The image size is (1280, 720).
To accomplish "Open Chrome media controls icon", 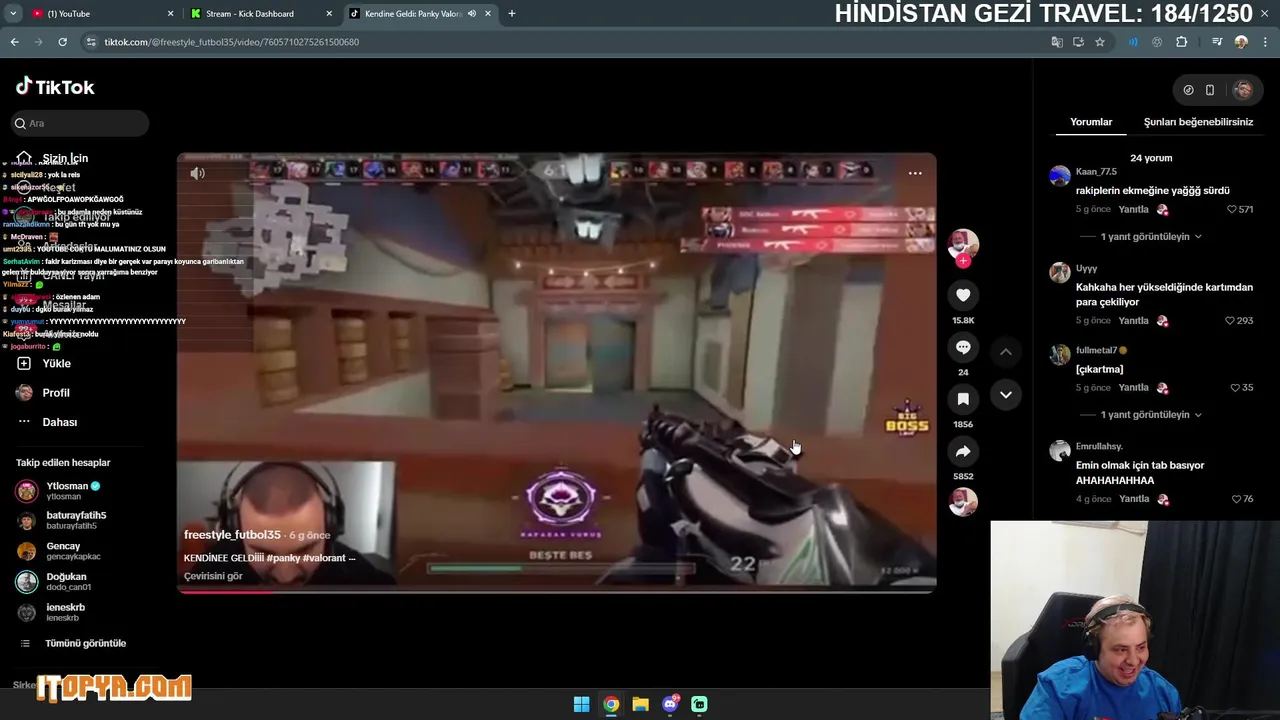I will click(1216, 42).
